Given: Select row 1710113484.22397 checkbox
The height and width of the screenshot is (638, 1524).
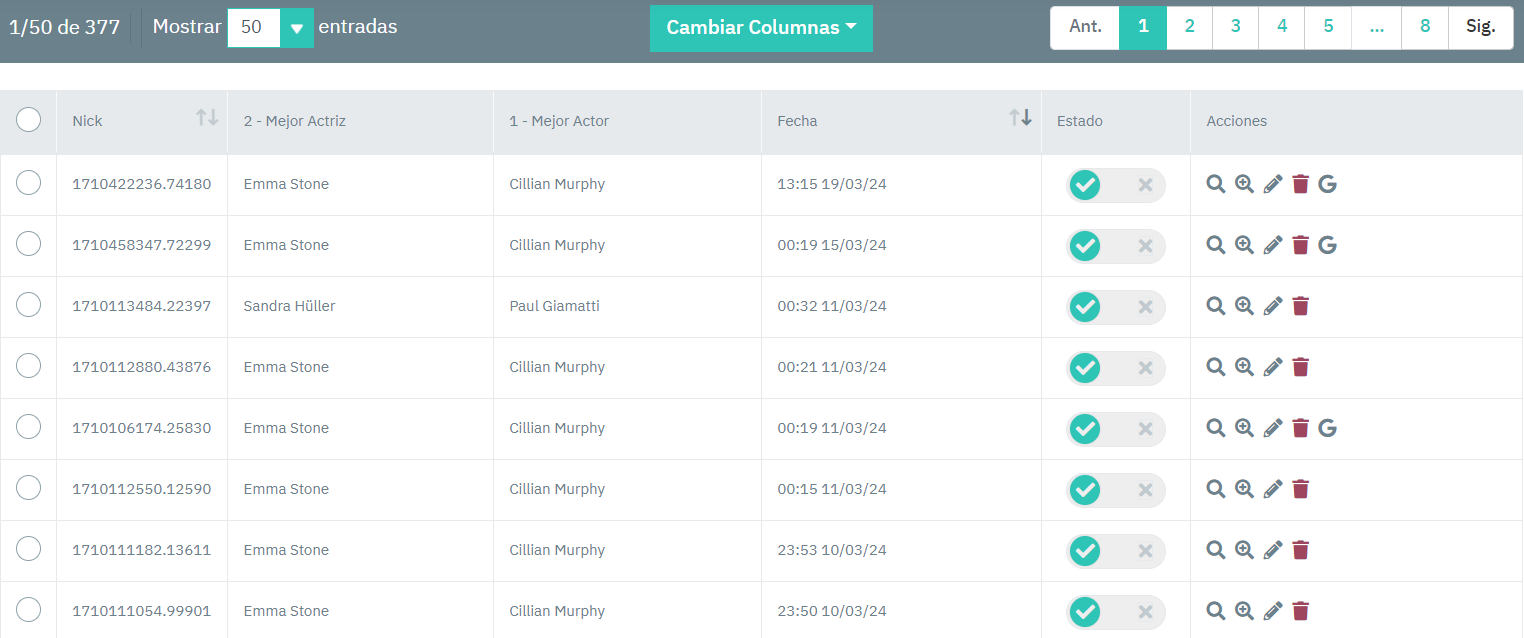Looking at the screenshot, I should pyautogui.click(x=28, y=305).
